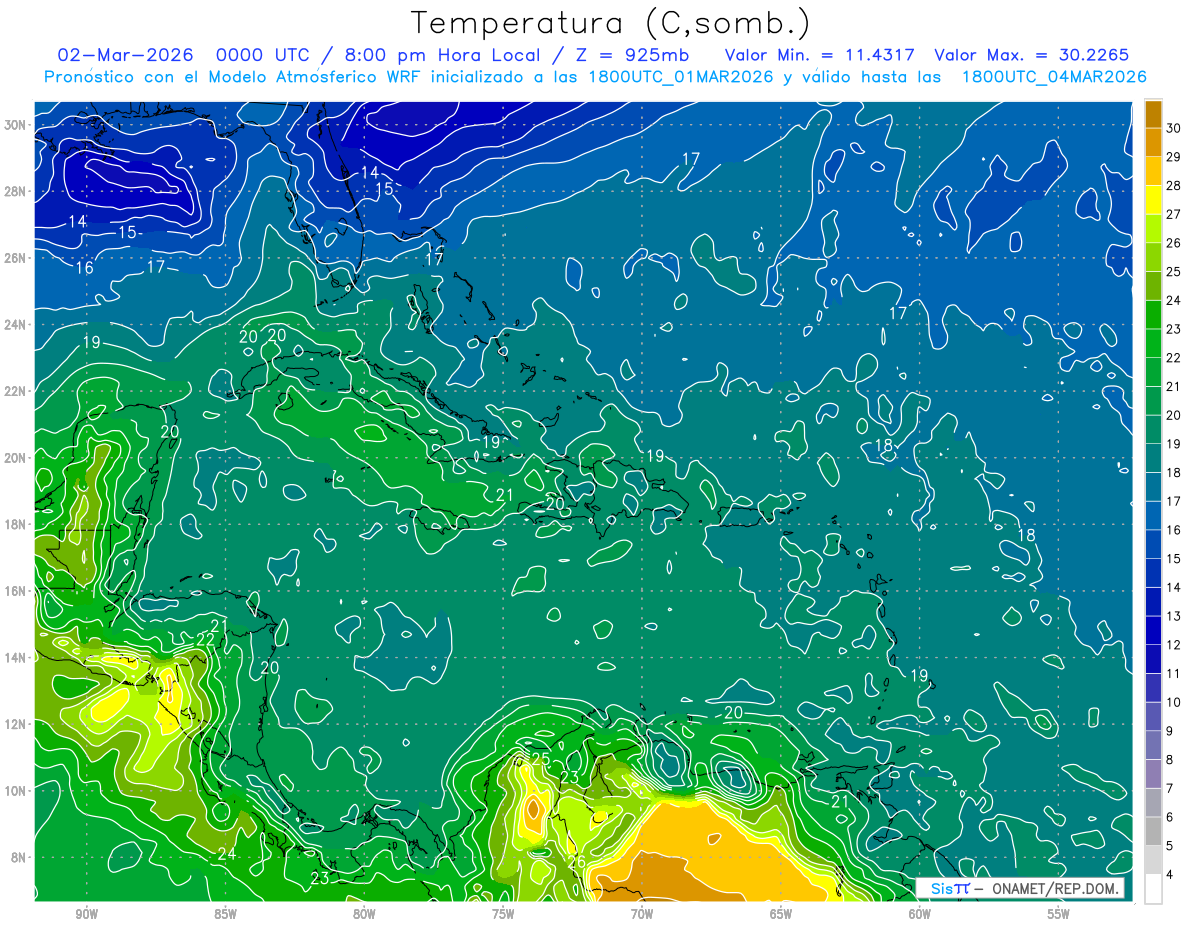1200x927 pixels.
Task: Click the '22N' latitude axis label
Action: 16,391
